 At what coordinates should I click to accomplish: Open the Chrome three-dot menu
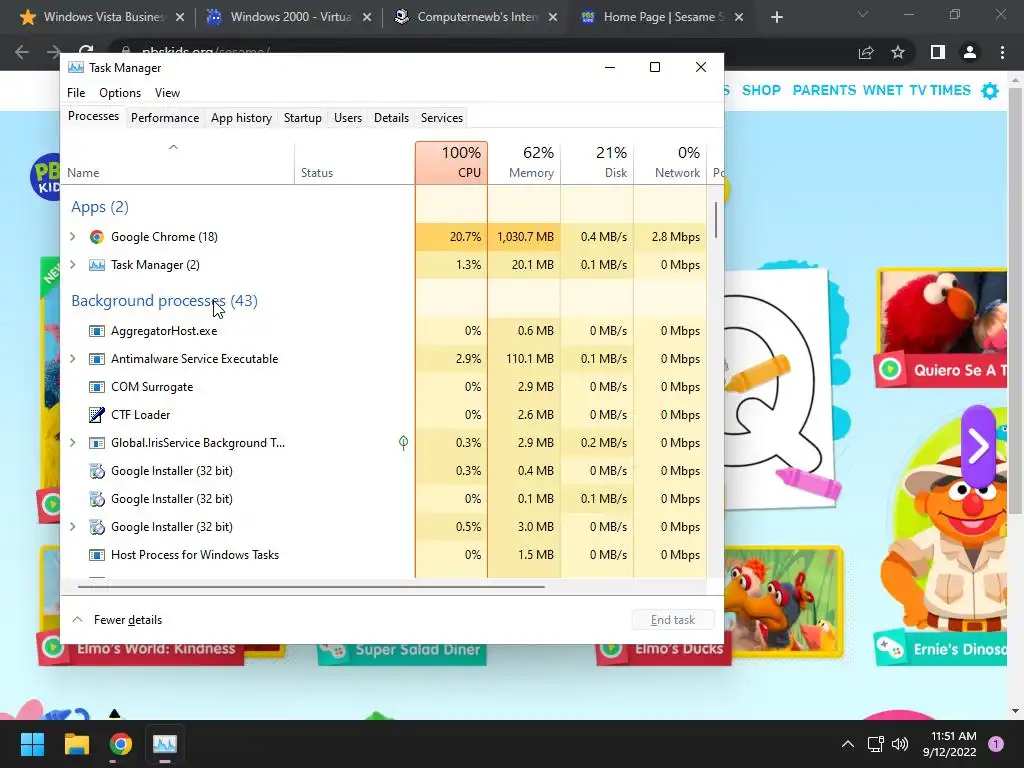[1002, 52]
